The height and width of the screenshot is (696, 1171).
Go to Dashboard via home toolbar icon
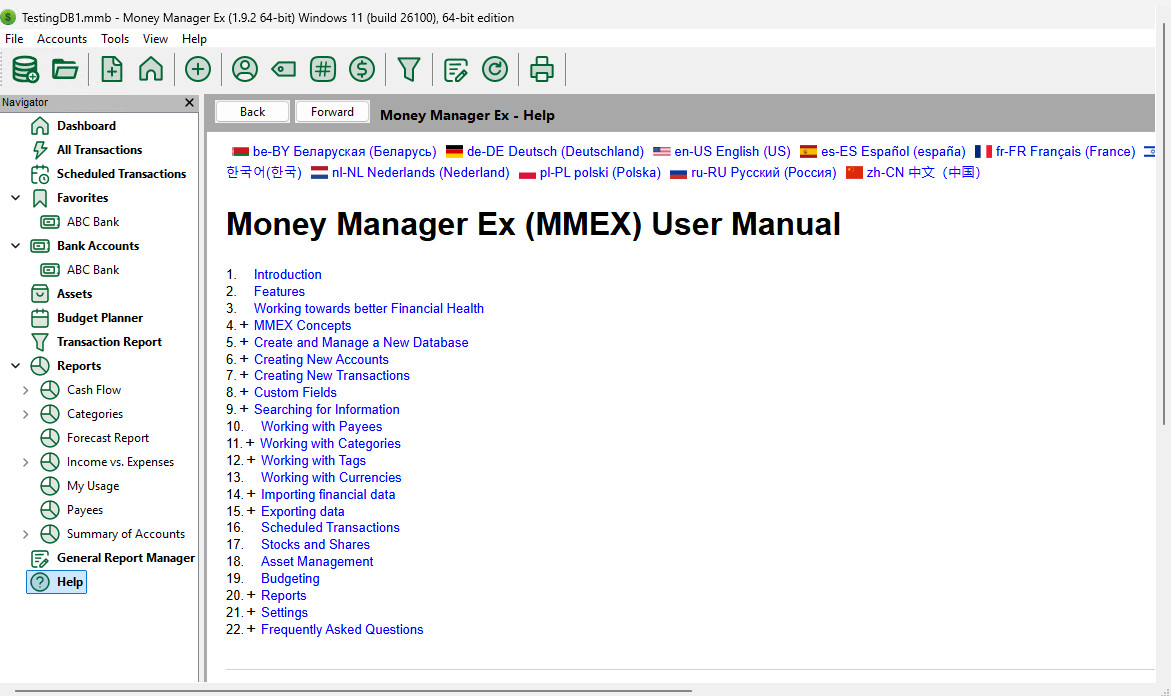click(x=151, y=69)
